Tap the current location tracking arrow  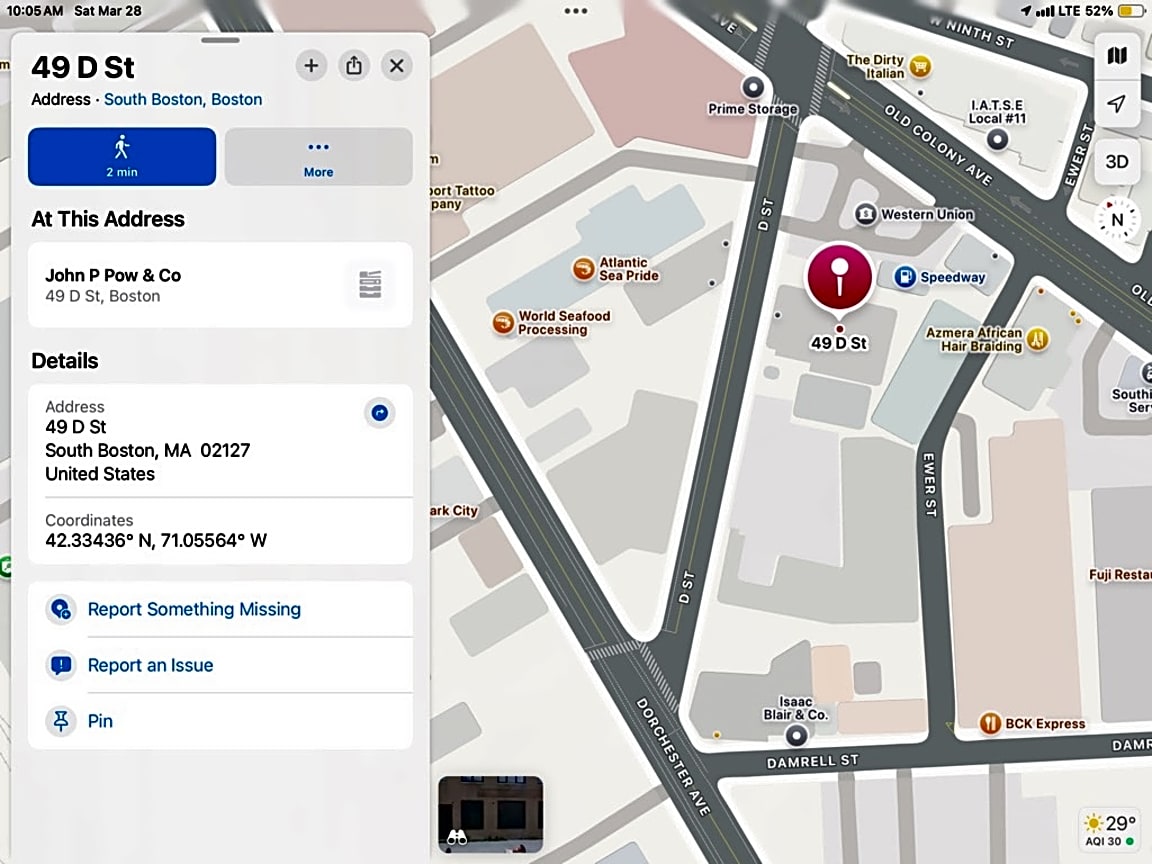click(x=1117, y=105)
